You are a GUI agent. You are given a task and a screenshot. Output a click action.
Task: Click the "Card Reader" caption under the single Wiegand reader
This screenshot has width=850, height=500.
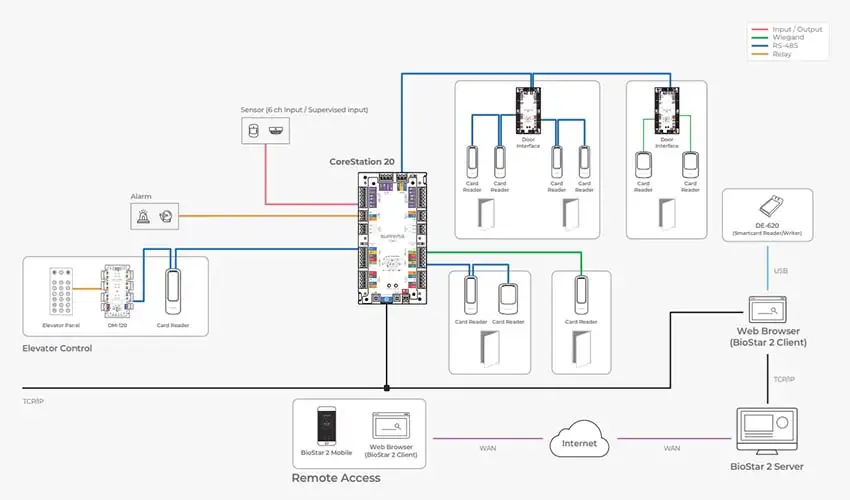(581, 322)
